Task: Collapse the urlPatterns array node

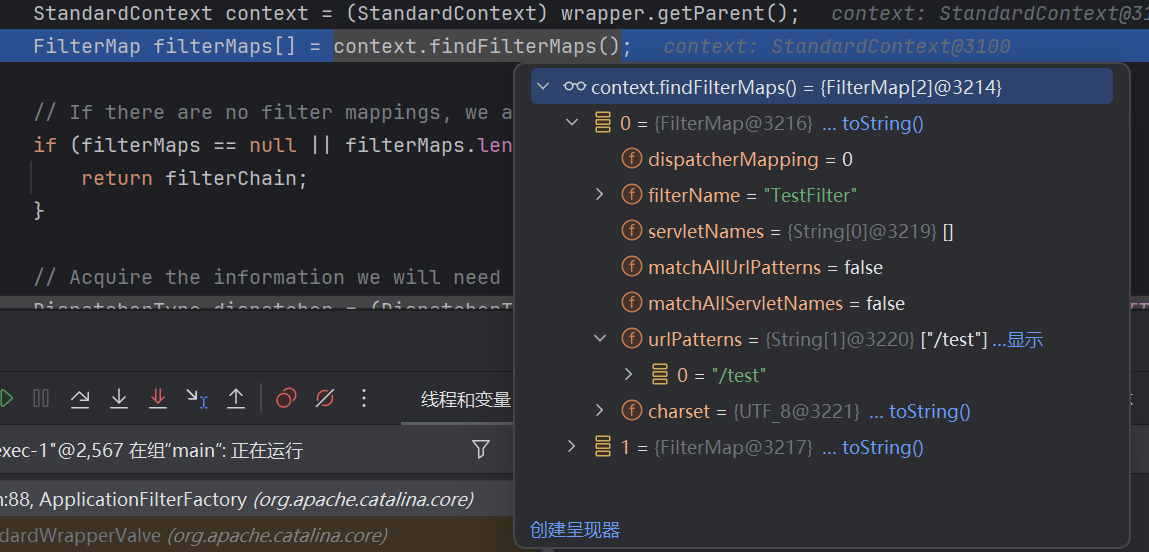Action: tap(600, 339)
